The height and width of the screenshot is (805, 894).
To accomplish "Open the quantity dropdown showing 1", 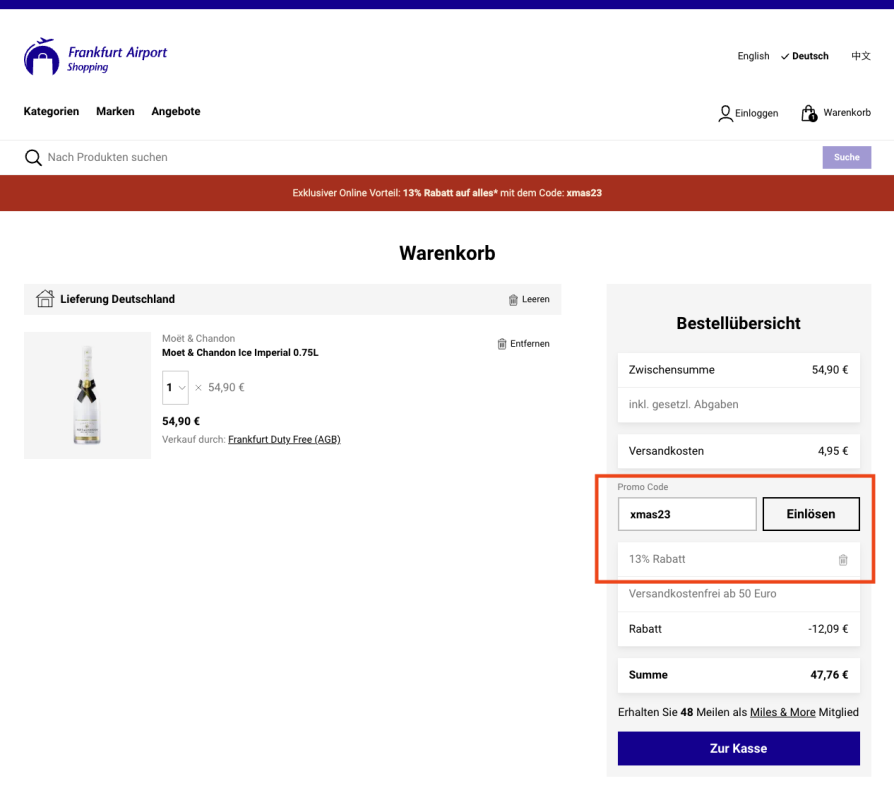I will point(175,388).
